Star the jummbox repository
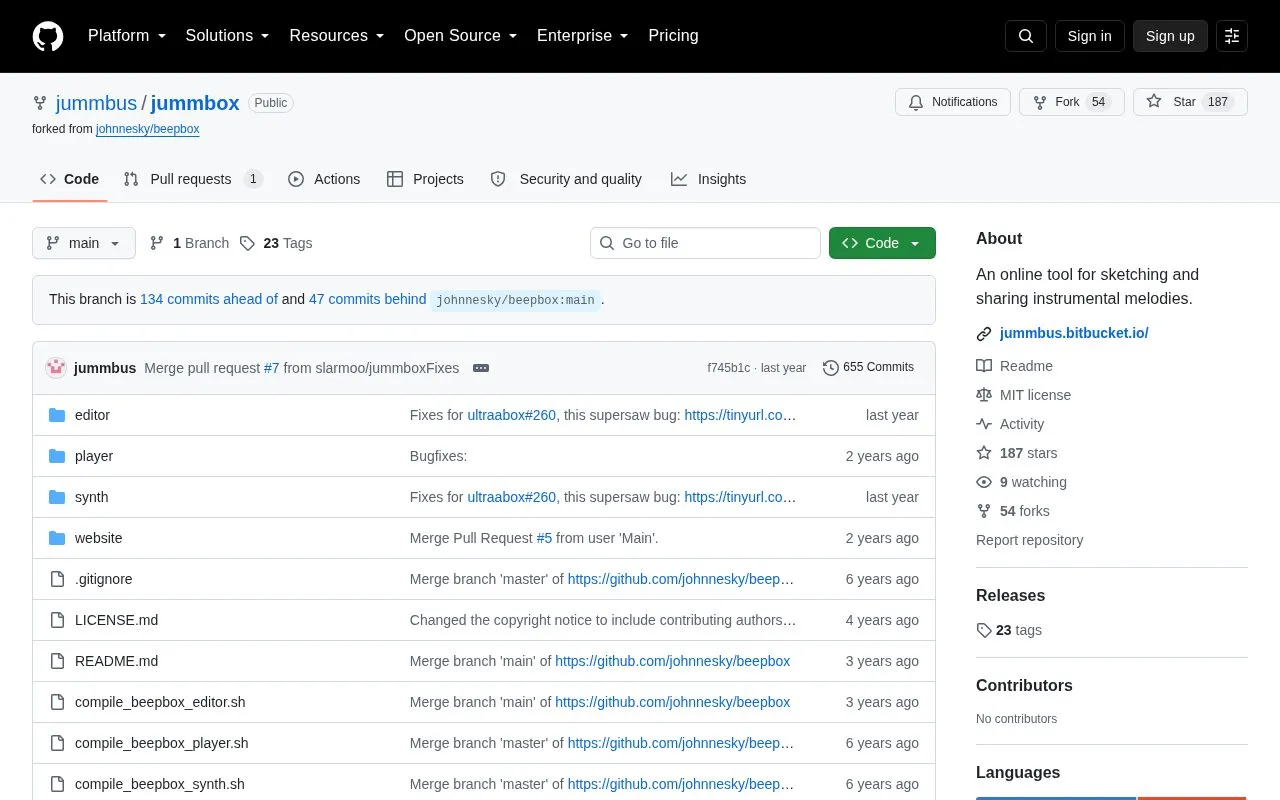 pyautogui.click(x=1190, y=102)
